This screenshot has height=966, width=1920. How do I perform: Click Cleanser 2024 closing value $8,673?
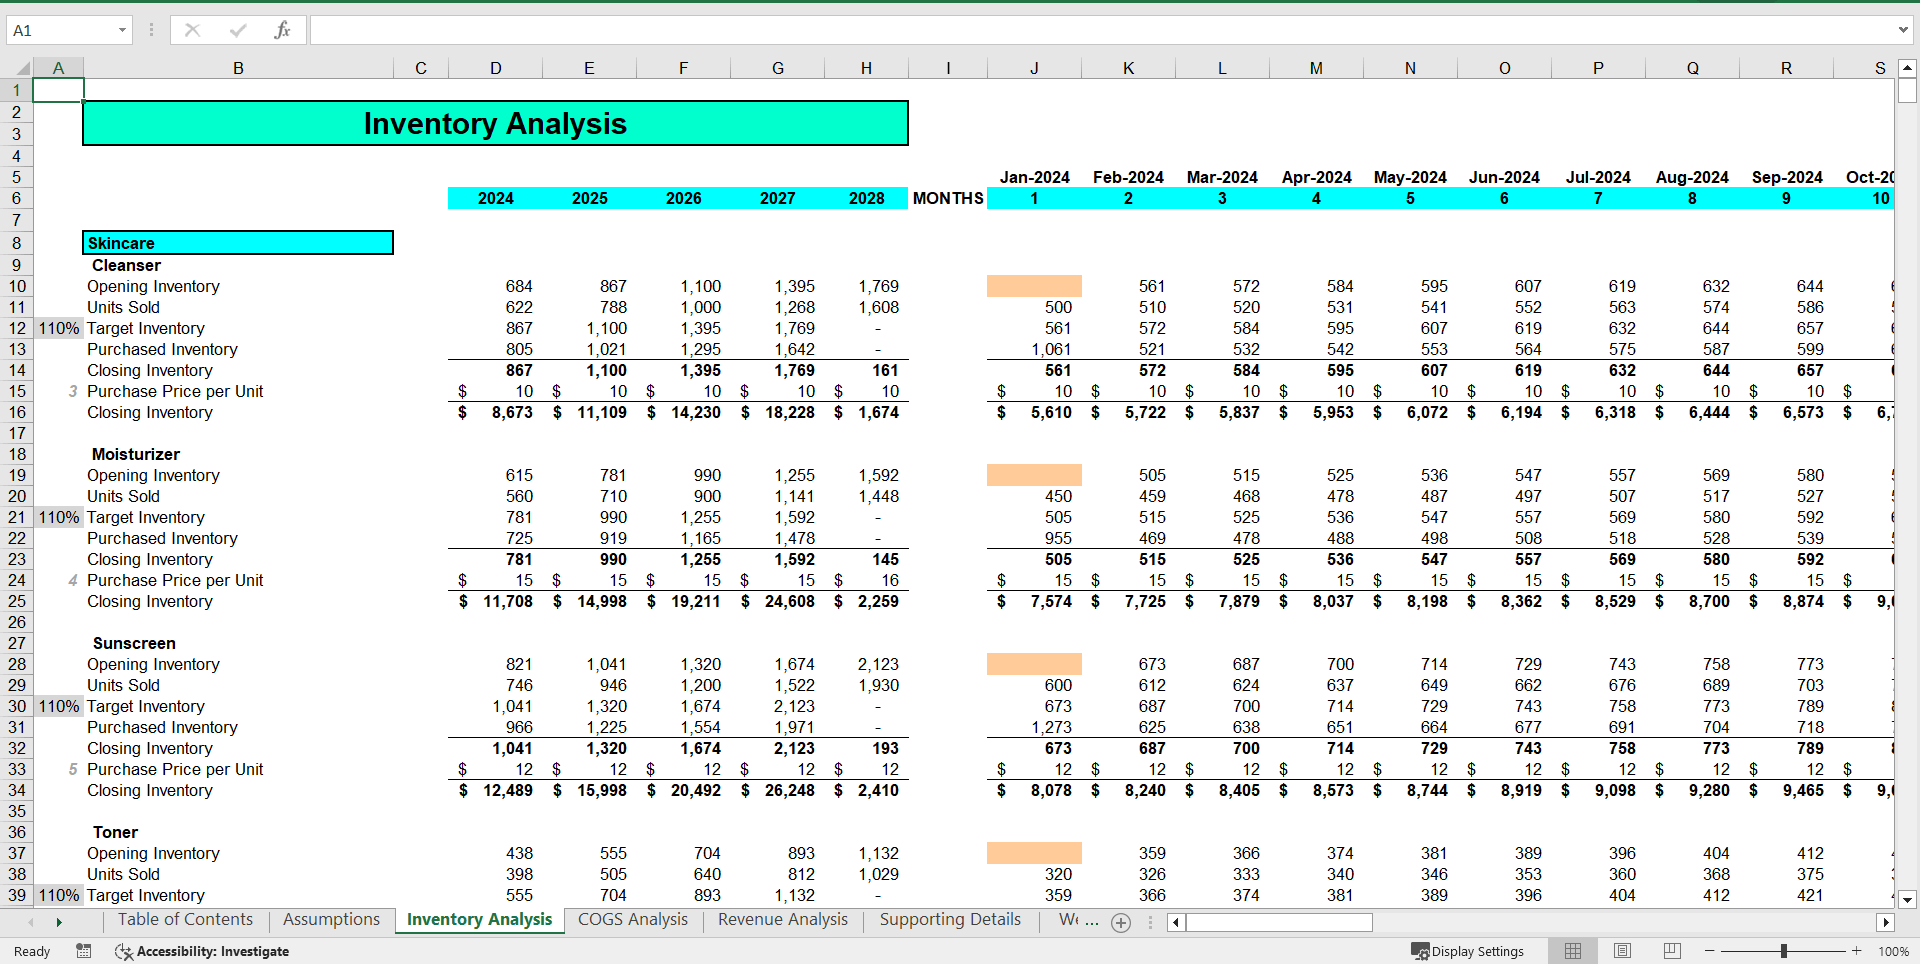coord(495,412)
